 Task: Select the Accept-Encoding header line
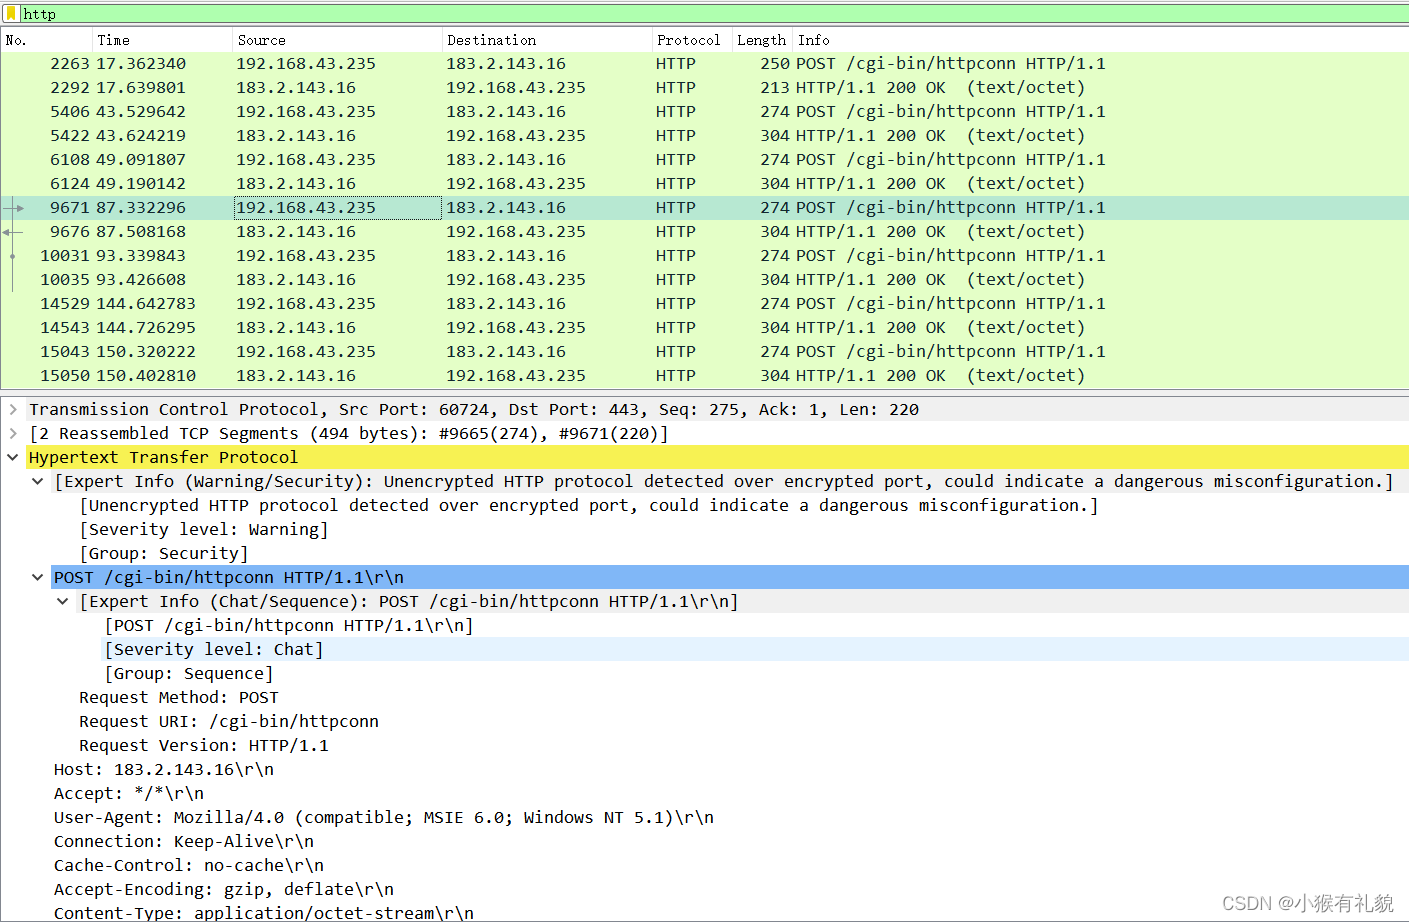(224, 889)
